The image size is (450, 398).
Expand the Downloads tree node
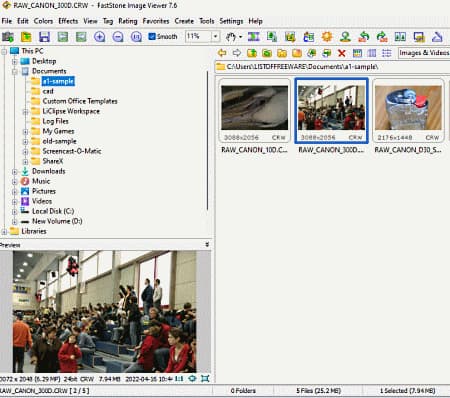(14, 172)
